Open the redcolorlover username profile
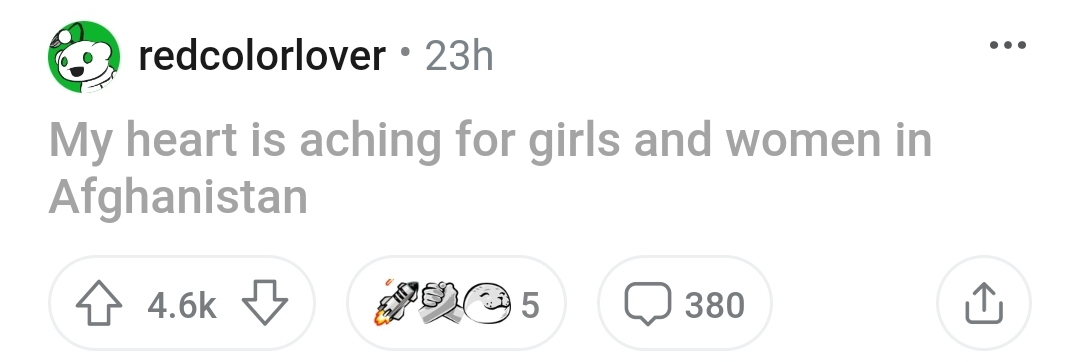 click(x=262, y=56)
